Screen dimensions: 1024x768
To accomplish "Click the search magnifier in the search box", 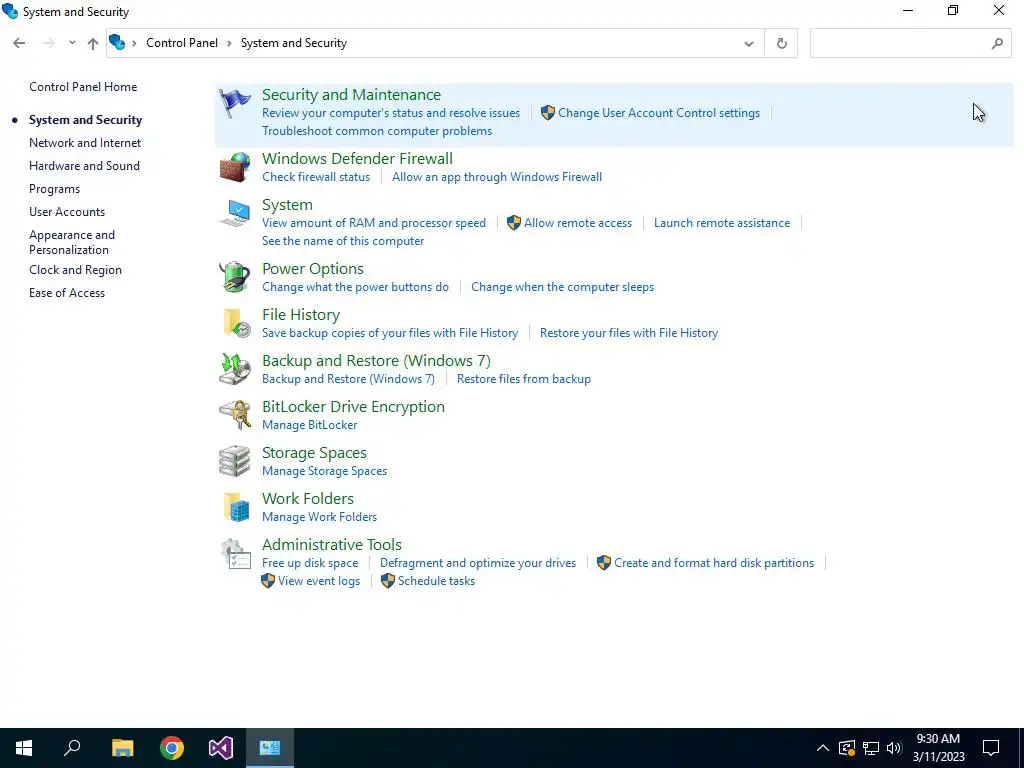I will coord(997,44).
